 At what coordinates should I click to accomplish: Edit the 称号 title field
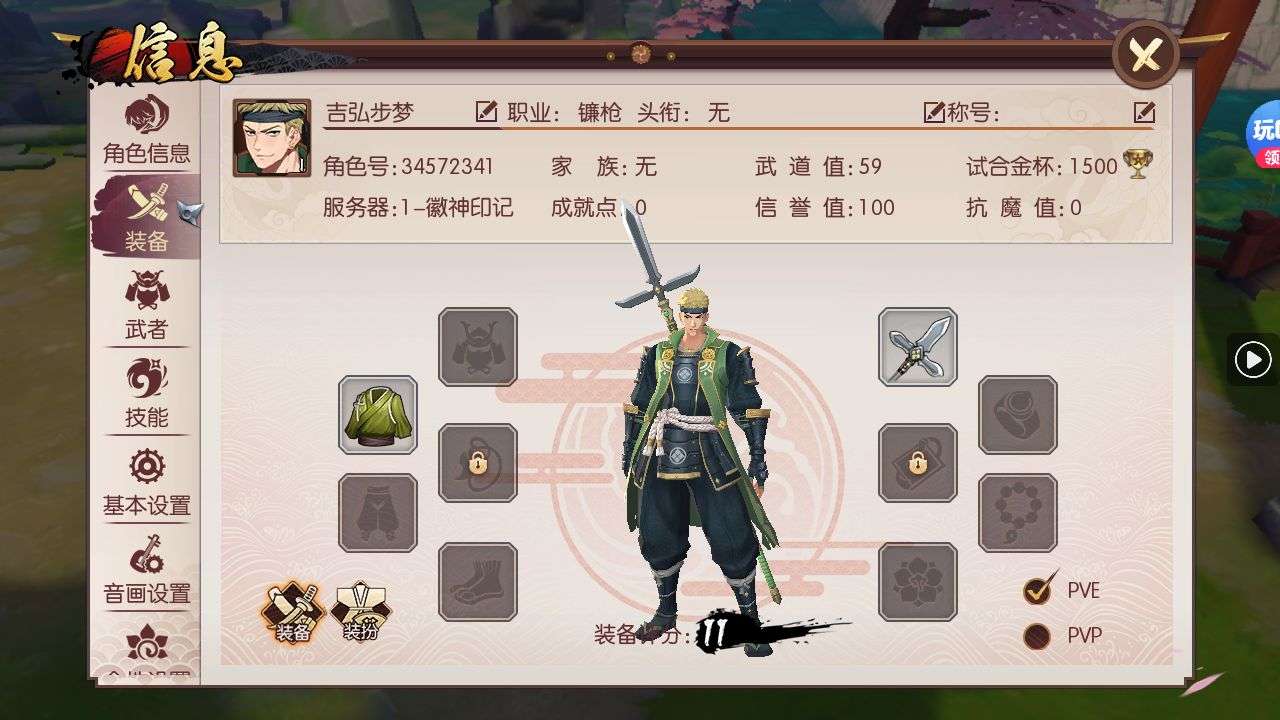click(x=1145, y=112)
